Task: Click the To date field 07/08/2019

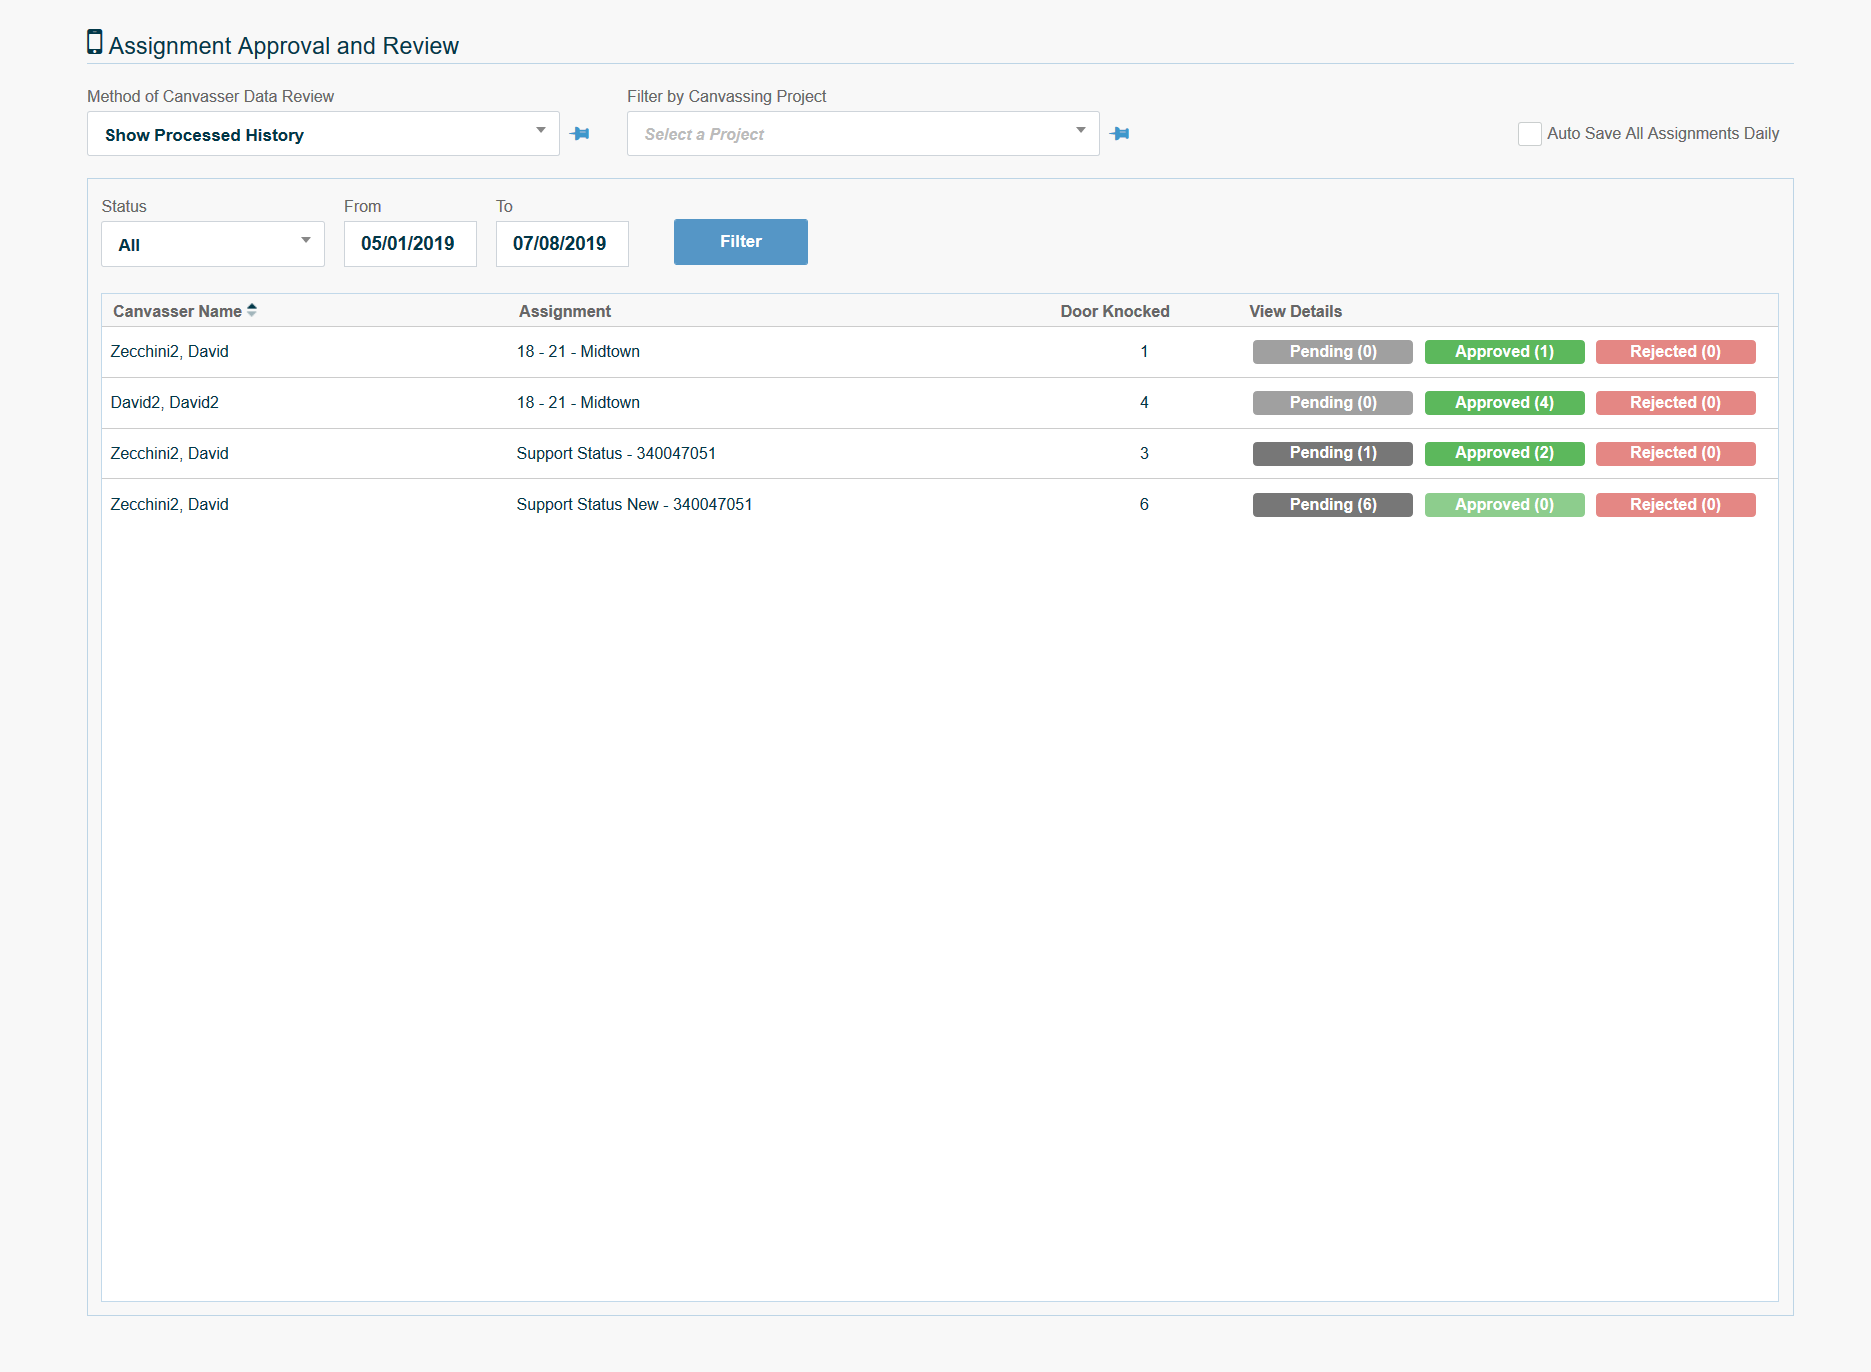Action: [x=562, y=244]
